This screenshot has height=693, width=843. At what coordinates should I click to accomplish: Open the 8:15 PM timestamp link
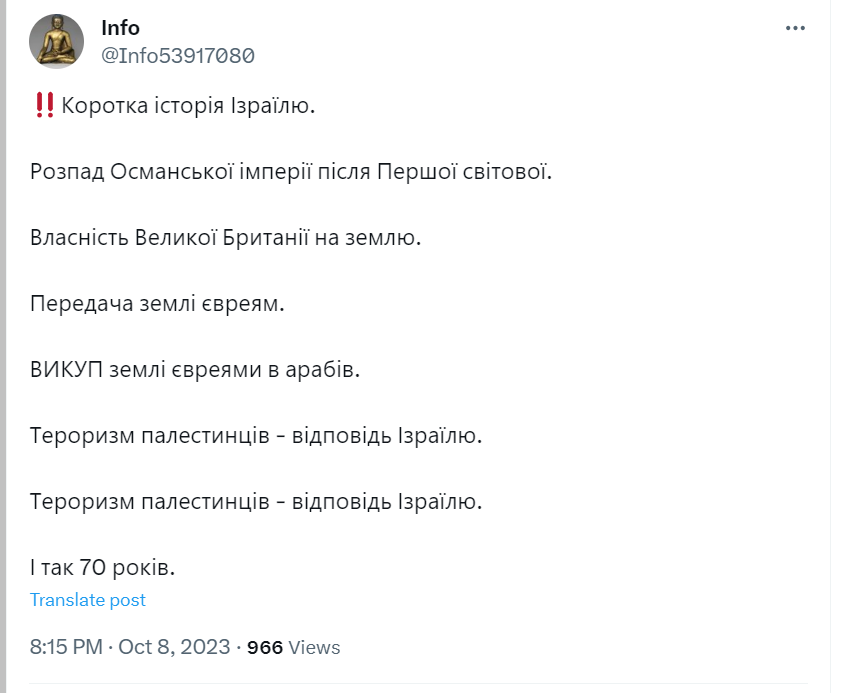point(66,647)
